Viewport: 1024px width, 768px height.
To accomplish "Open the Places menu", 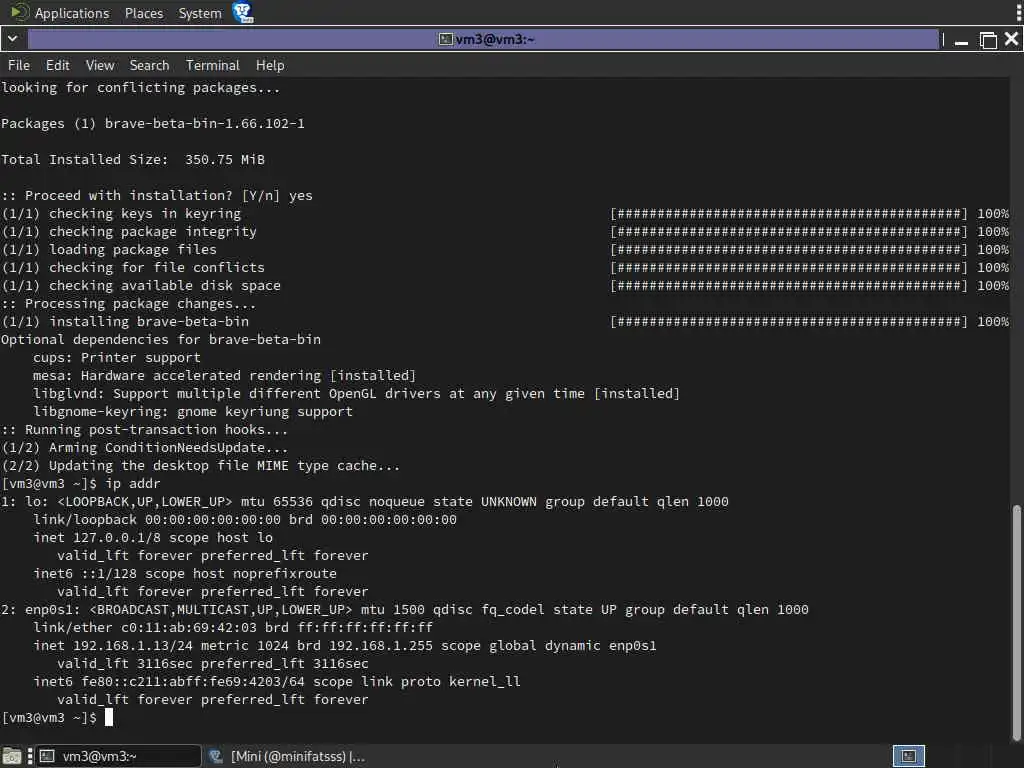I will [144, 13].
